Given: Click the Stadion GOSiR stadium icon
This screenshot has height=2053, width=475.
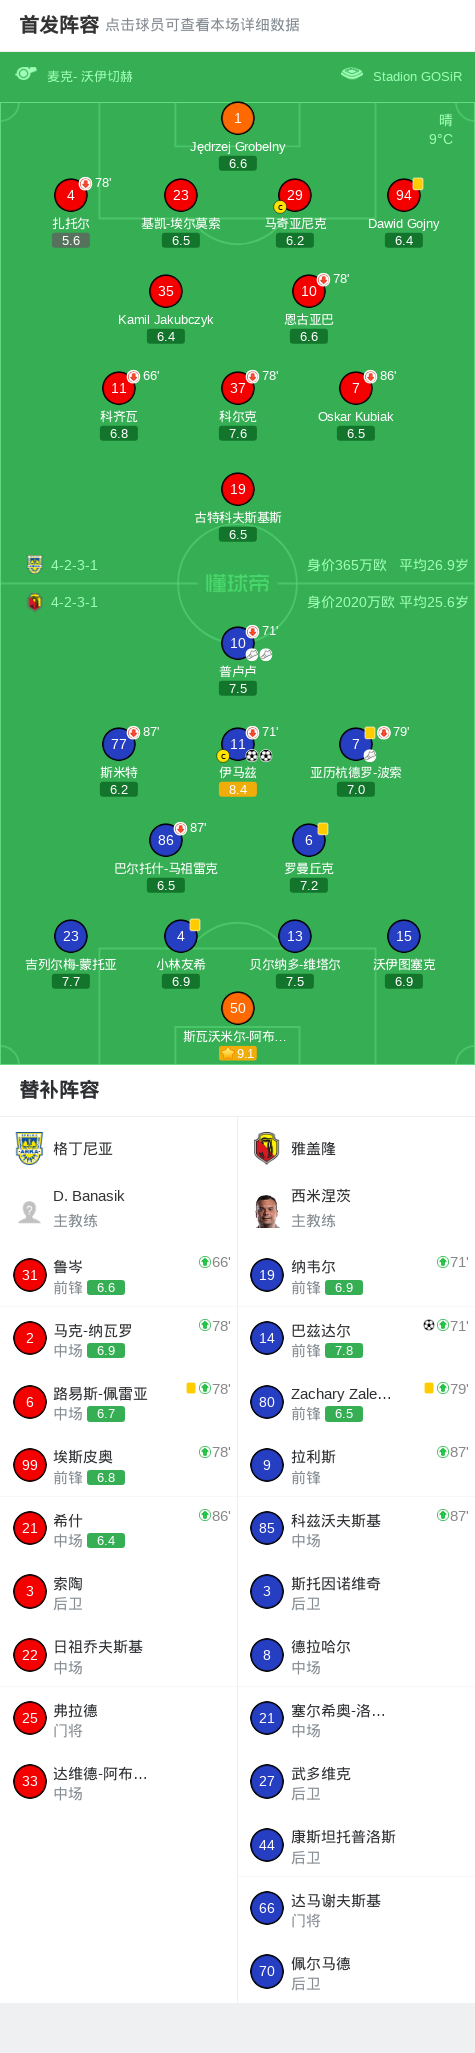Looking at the screenshot, I should (352, 74).
